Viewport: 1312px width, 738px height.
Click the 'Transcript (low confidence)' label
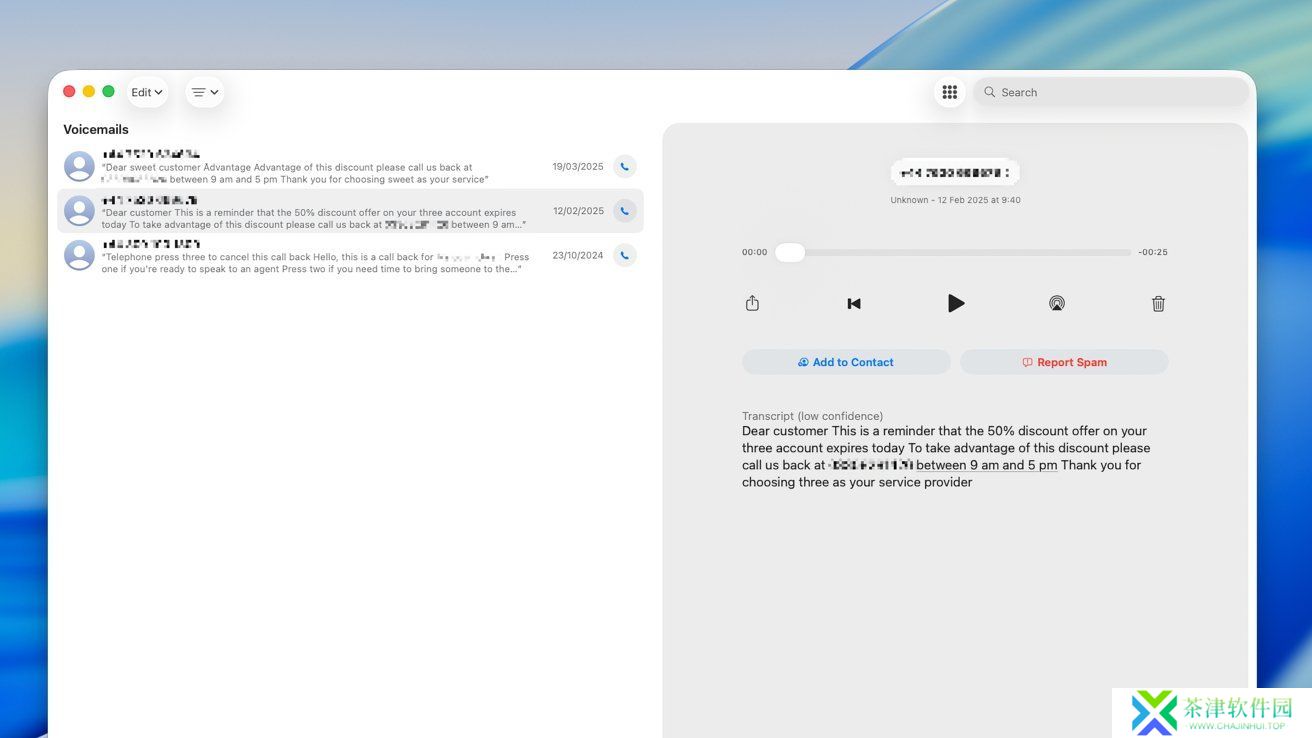[x=812, y=416]
